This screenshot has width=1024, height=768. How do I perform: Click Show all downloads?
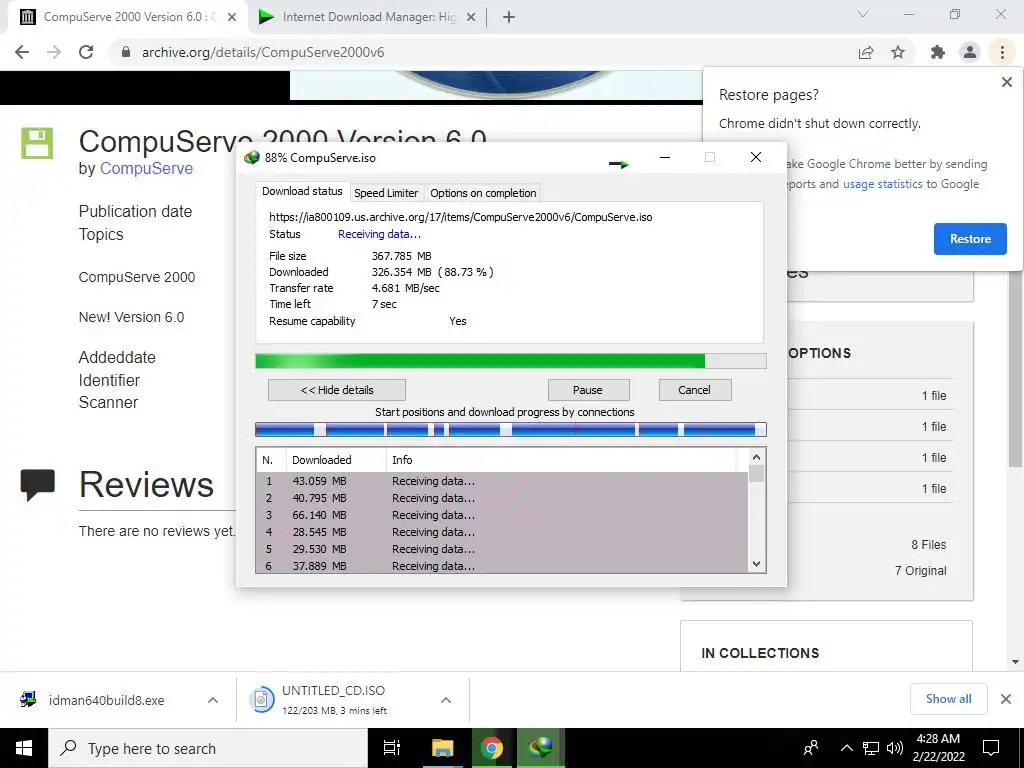pyautogui.click(x=948, y=699)
